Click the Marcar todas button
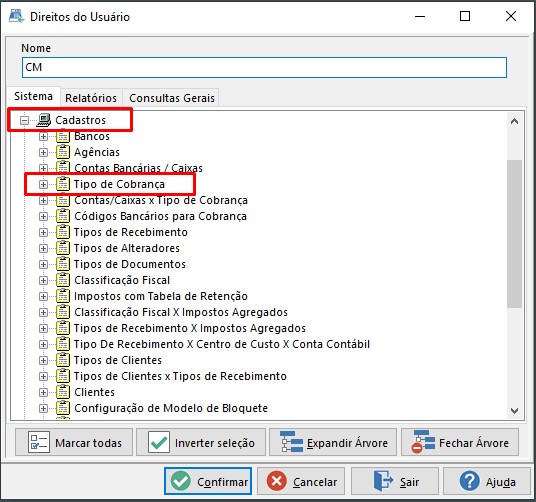This screenshot has width=536, height=502. tap(74, 443)
